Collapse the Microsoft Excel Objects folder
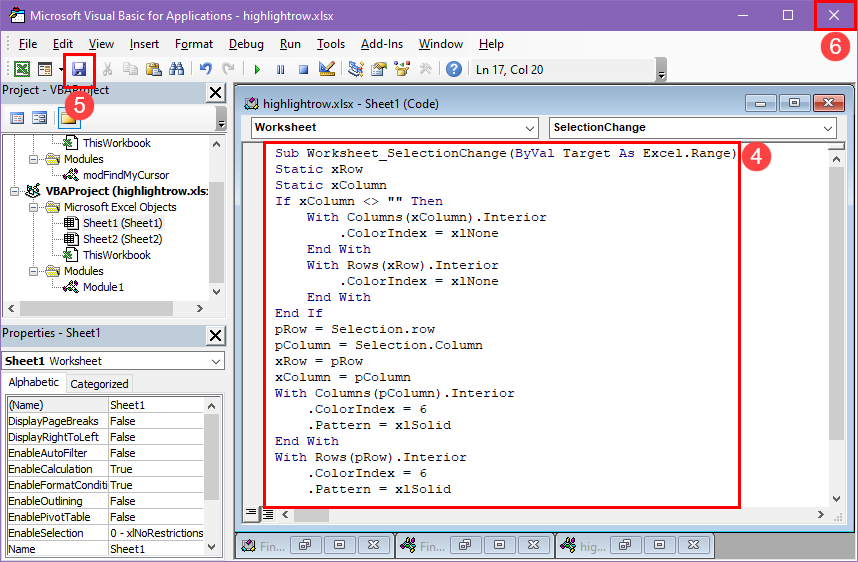 tap(33, 207)
